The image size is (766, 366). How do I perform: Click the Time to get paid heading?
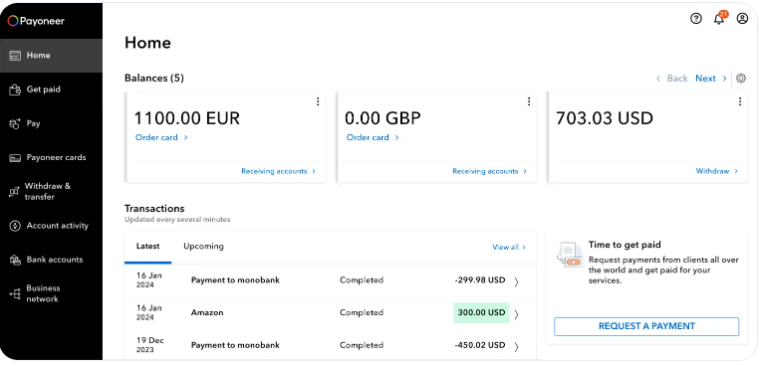pos(624,245)
